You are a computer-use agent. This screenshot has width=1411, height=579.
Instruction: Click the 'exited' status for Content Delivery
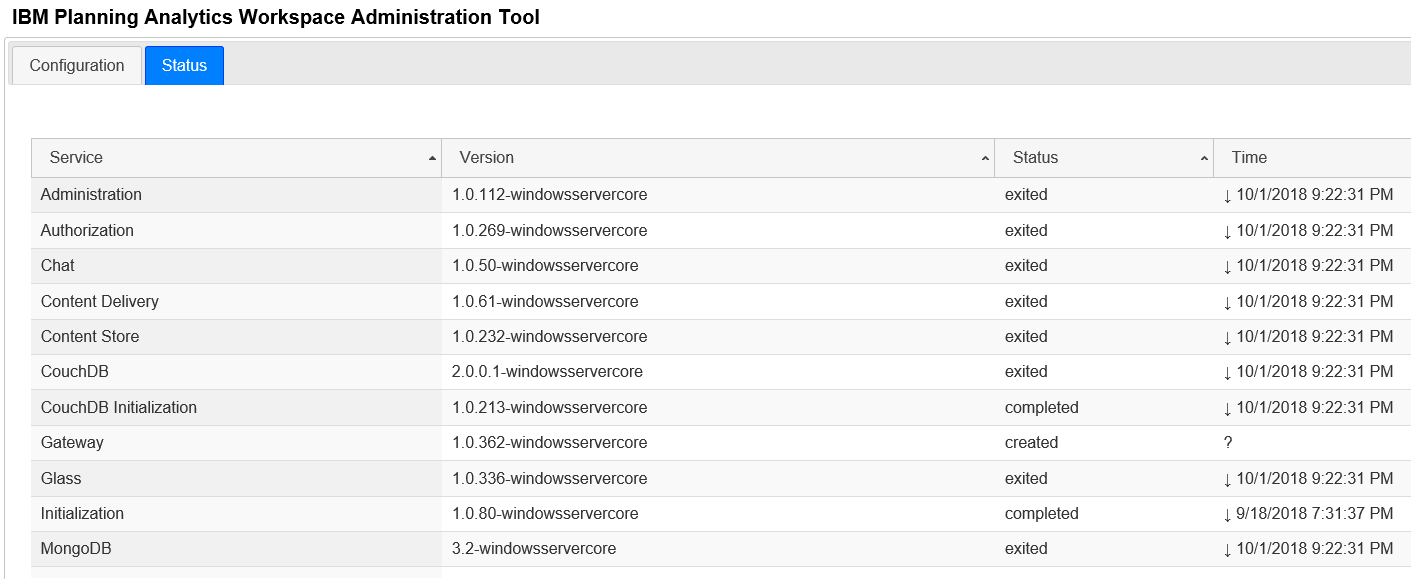tap(1026, 302)
